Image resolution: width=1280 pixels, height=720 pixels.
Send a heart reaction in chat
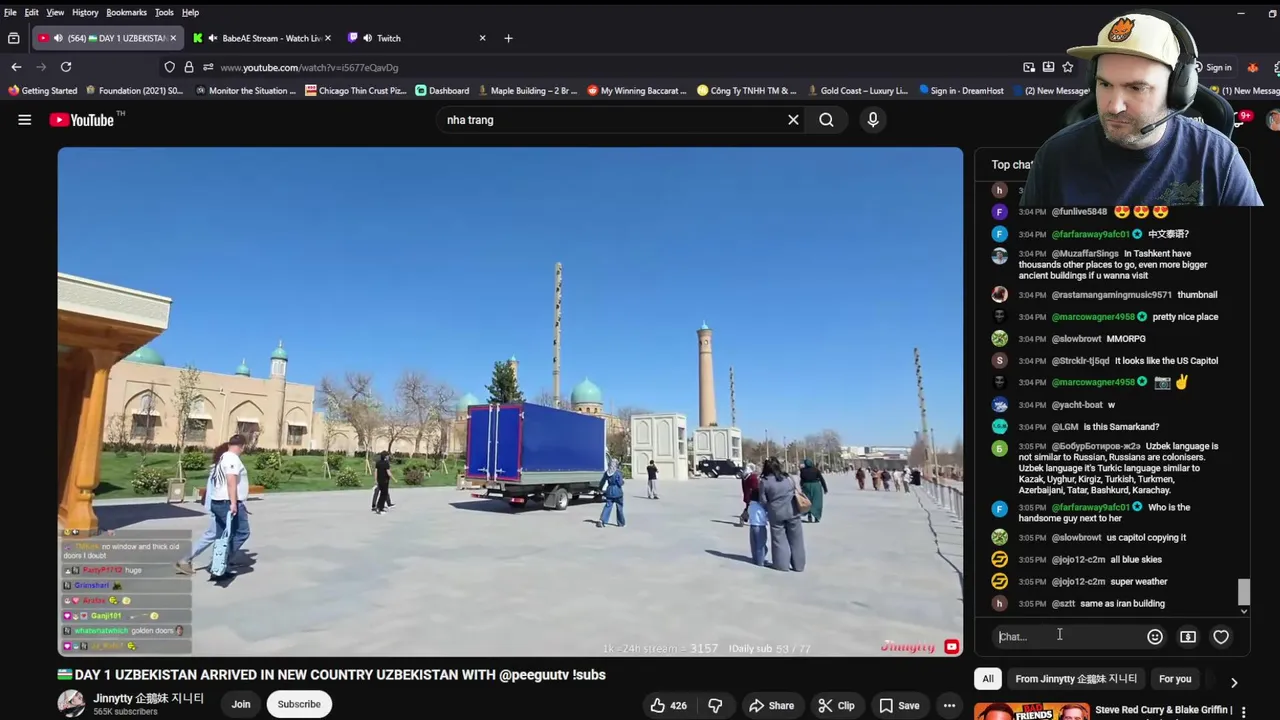click(x=1221, y=637)
